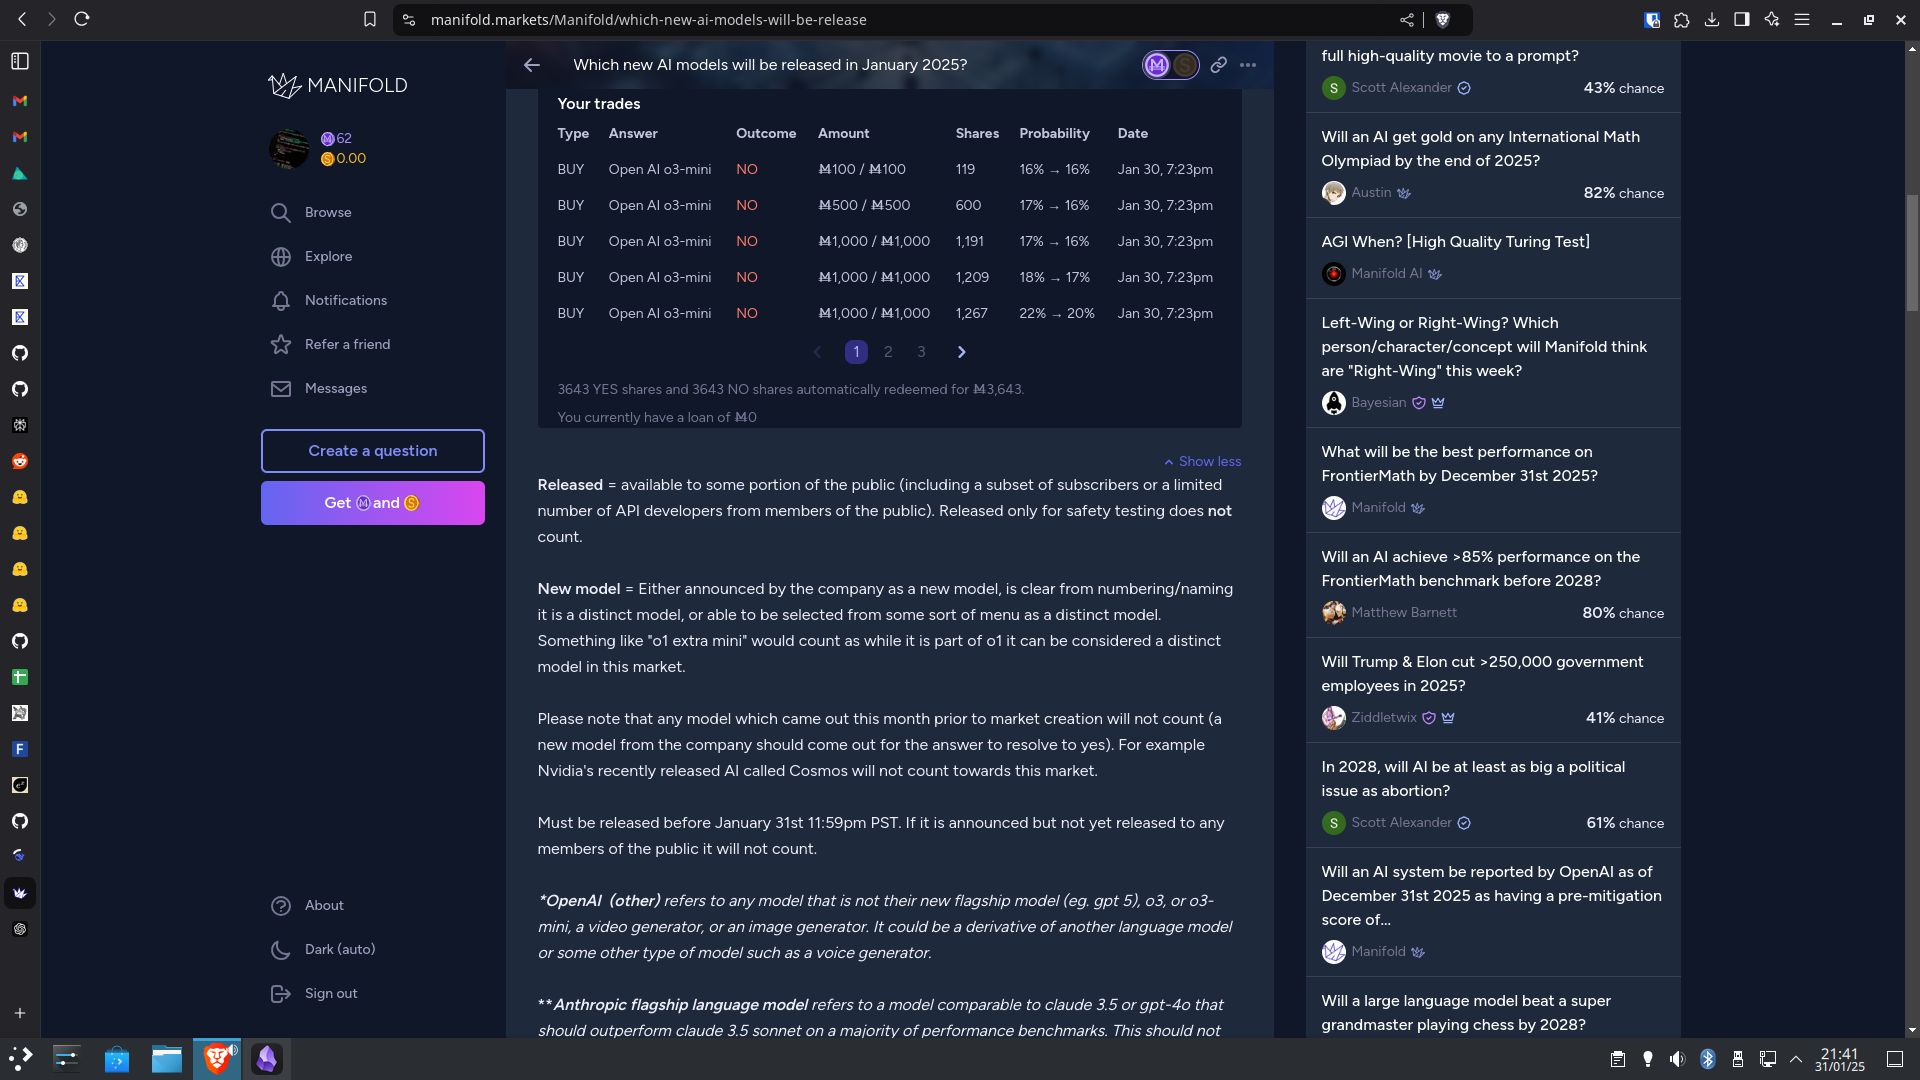The width and height of the screenshot is (1920, 1080).
Task: Toggle mana/sweepcash currency switch
Action: click(1170, 65)
